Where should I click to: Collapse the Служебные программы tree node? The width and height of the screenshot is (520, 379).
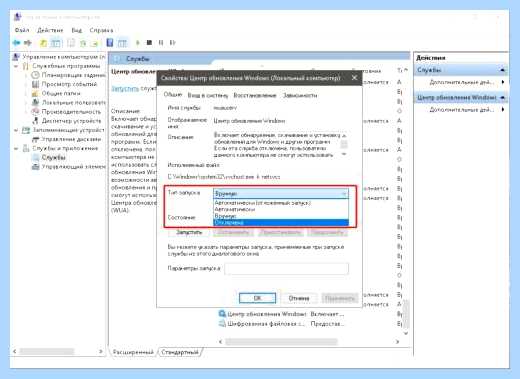click(x=16, y=66)
